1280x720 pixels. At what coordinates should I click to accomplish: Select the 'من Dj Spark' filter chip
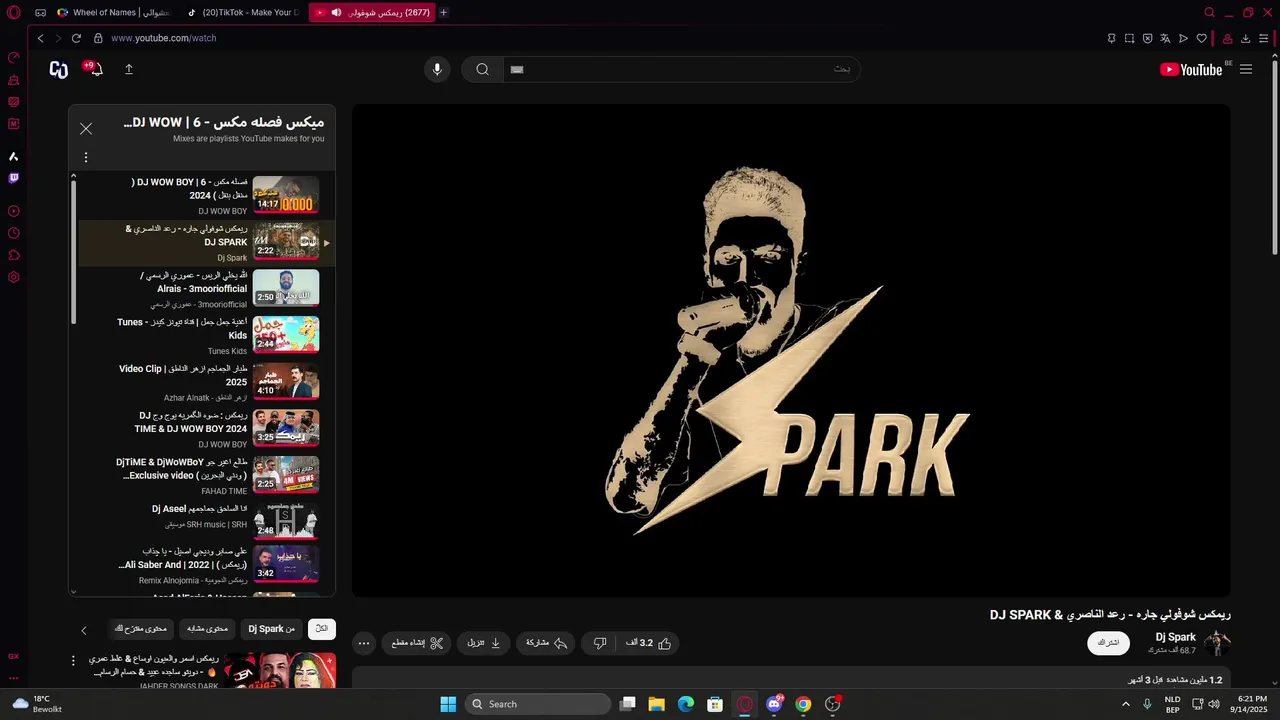(272, 629)
